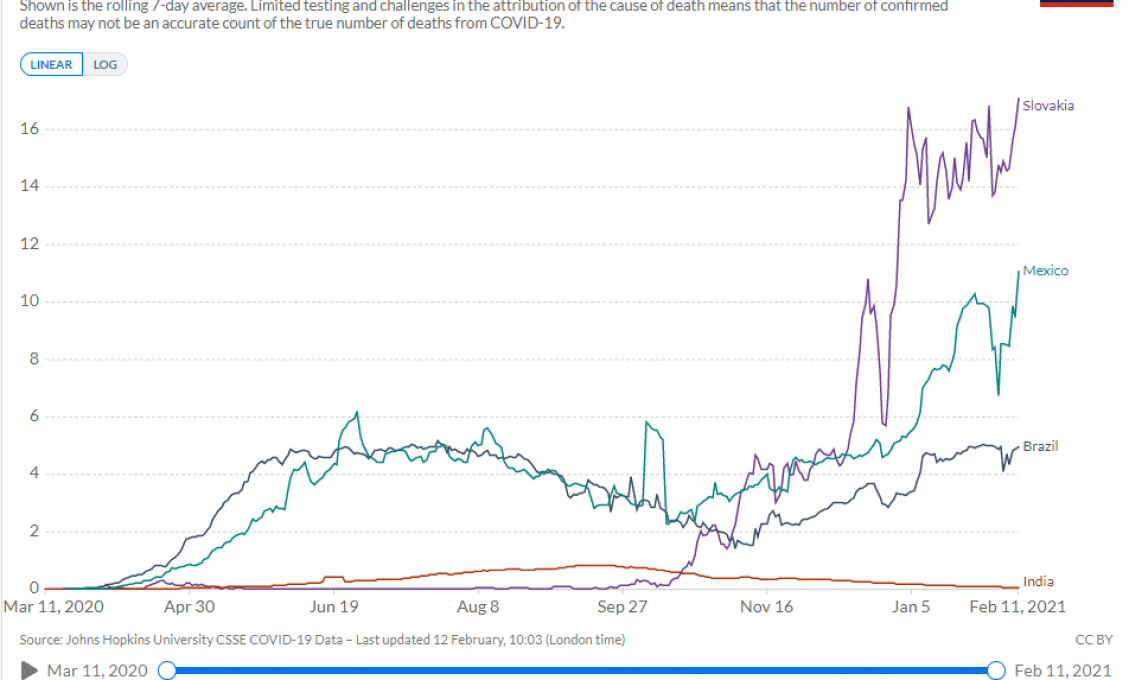Click the Jan 5 x-axis tick label
Screen dimensions: 1129x680
point(911,607)
